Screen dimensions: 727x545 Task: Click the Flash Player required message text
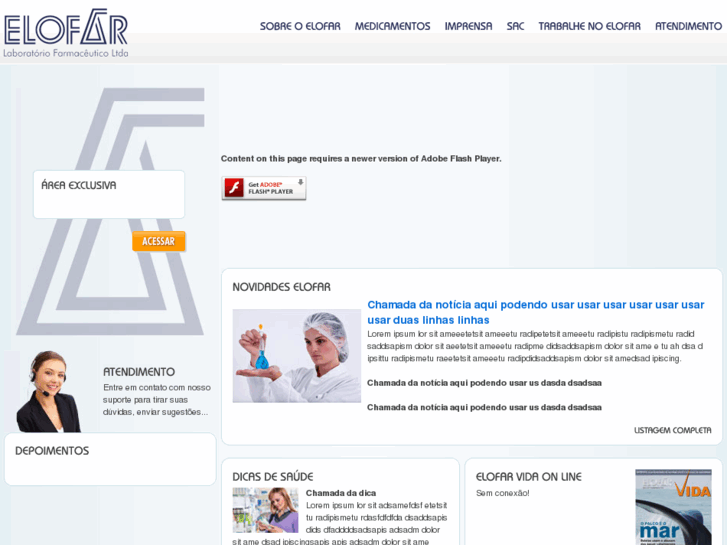point(361,159)
